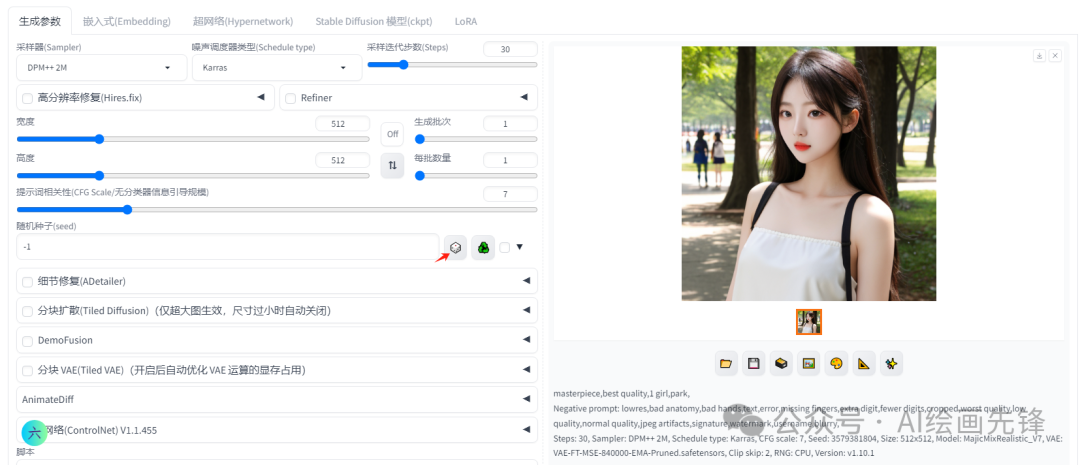
Task: Click the height value field showing 512
Action: (342, 160)
